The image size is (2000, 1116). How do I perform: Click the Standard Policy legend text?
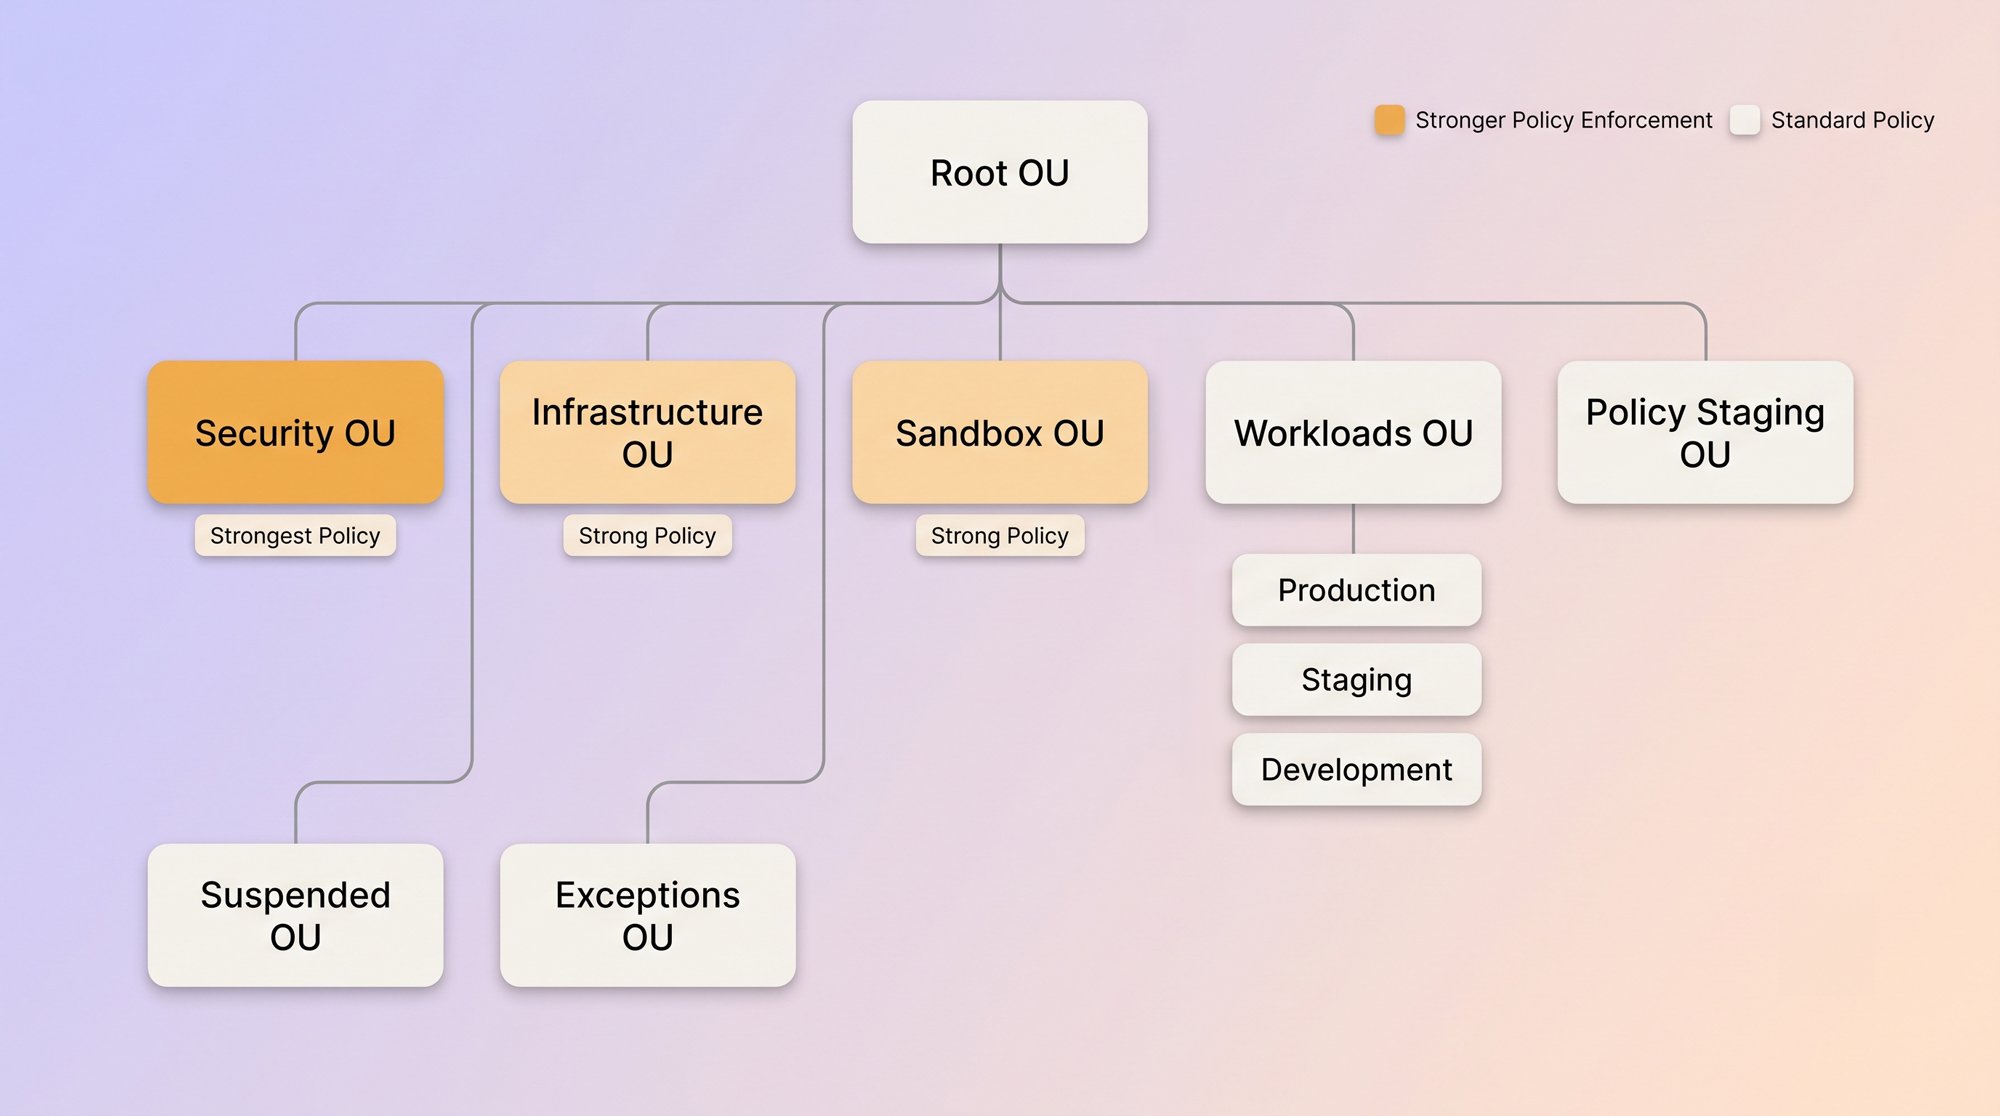[1853, 120]
